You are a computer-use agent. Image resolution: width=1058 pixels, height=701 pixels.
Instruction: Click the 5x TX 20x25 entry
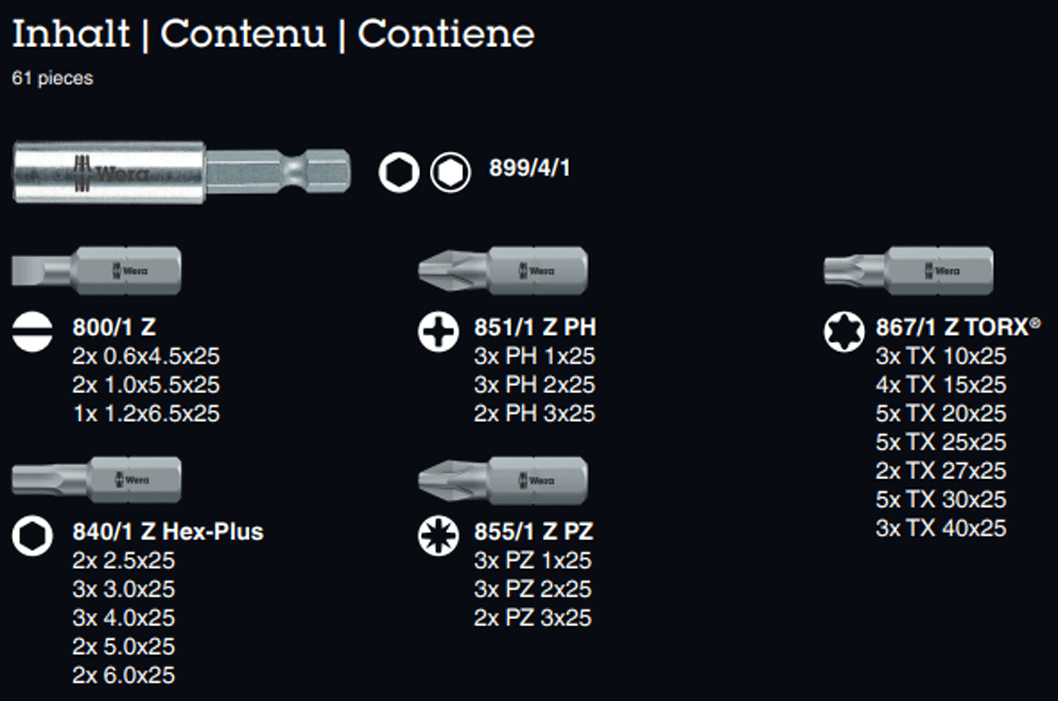tap(941, 413)
